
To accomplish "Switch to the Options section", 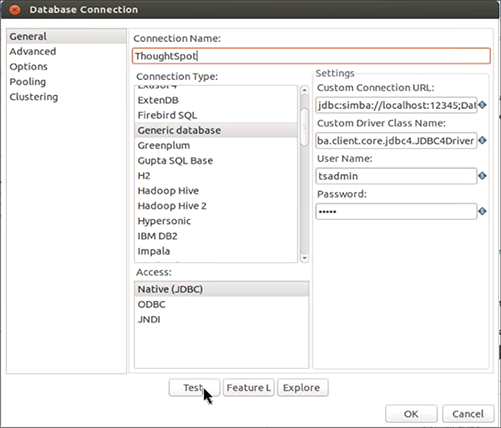I will pyautogui.click(x=28, y=67).
